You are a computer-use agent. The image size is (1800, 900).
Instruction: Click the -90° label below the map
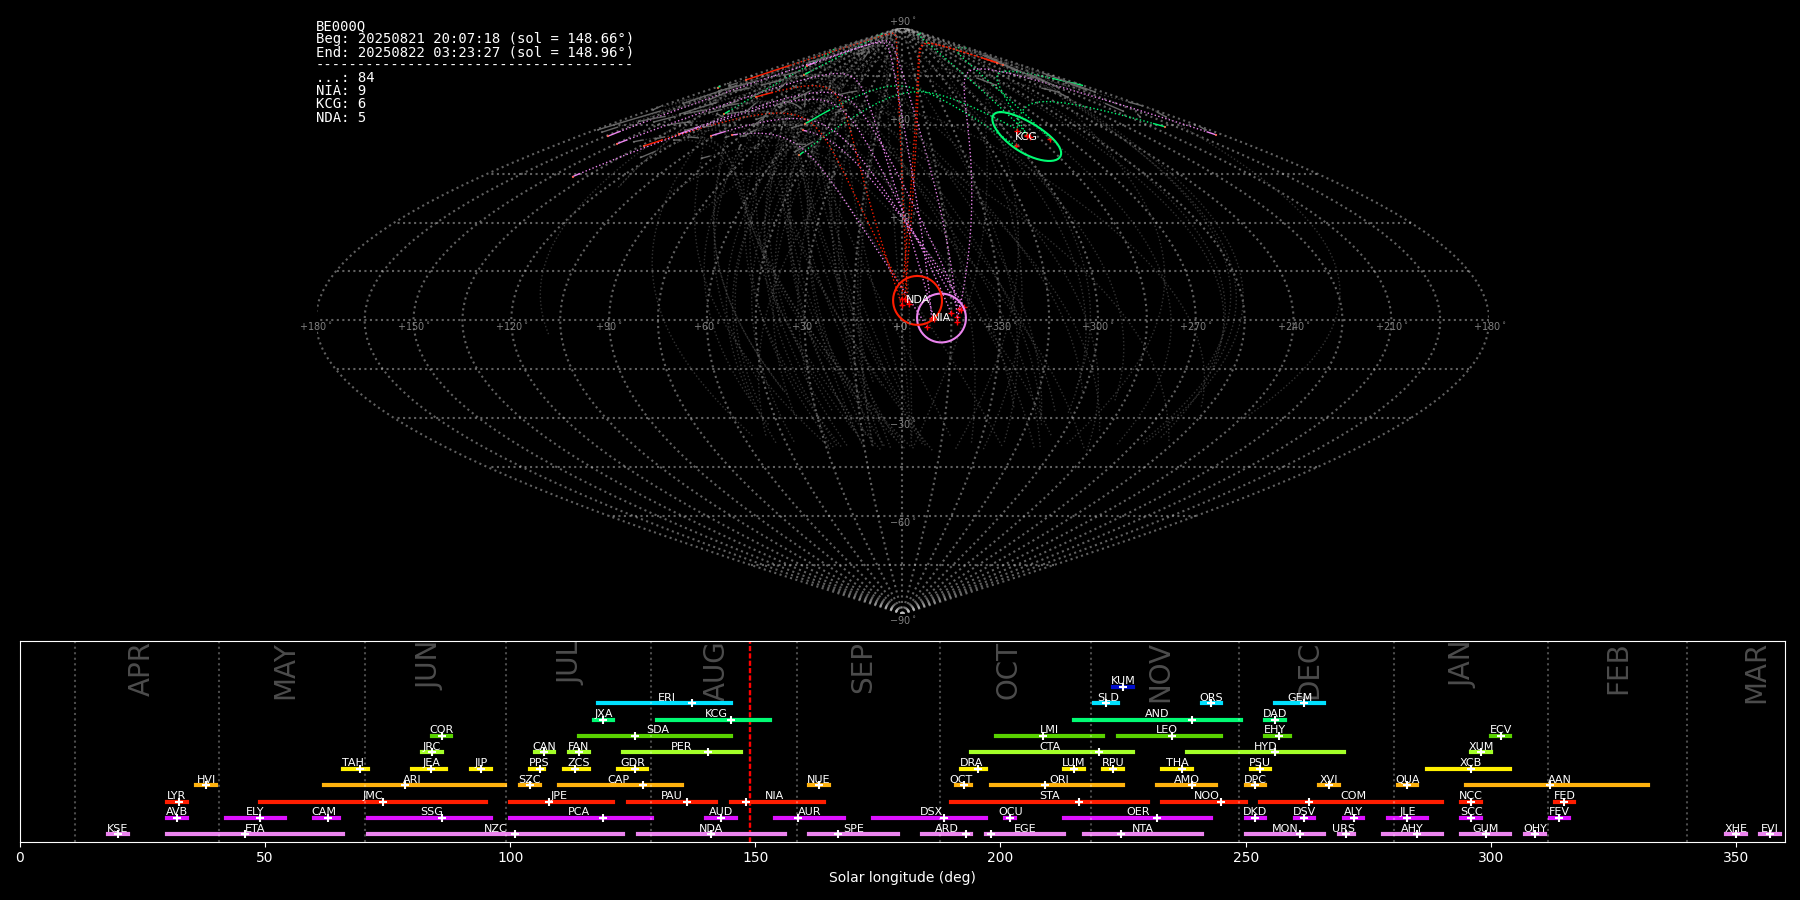click(902, 620)
